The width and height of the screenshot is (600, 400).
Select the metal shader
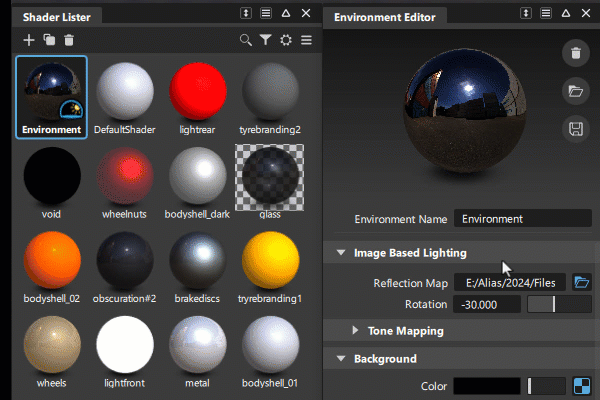click(198, 344)
